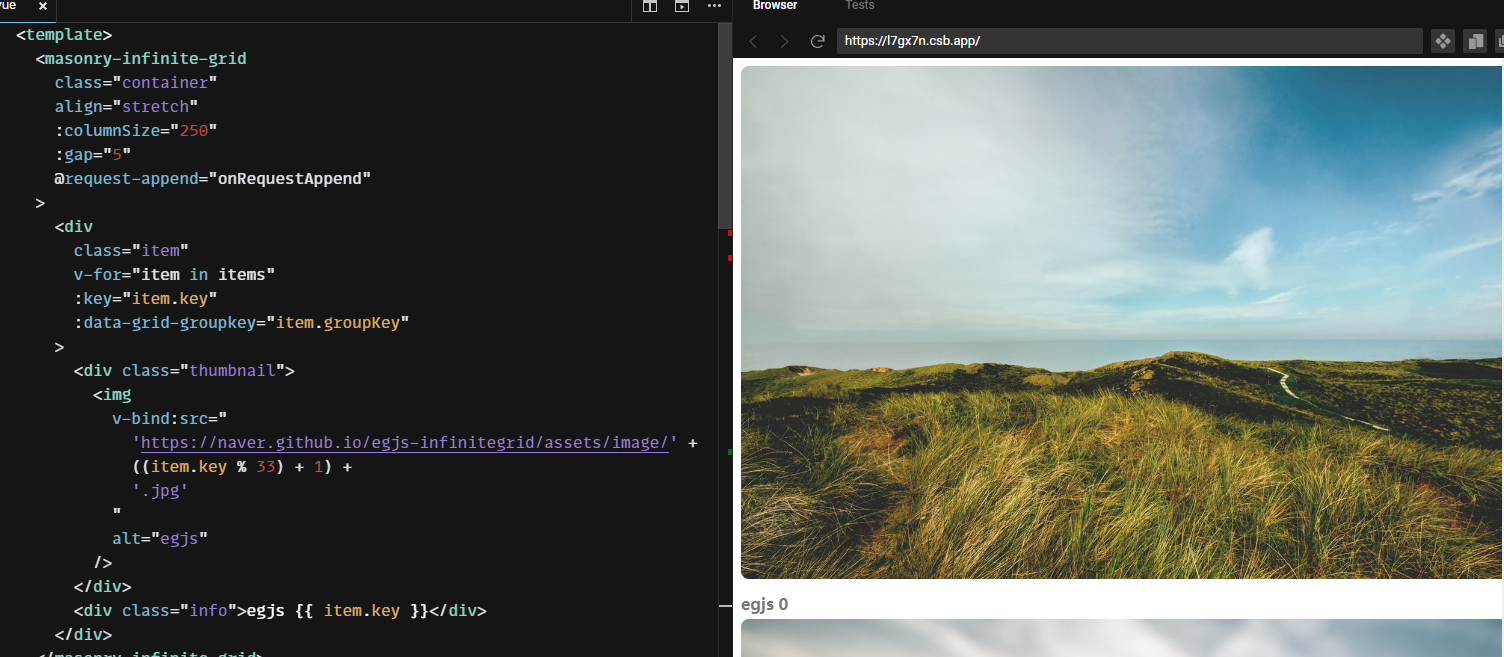
Task: Switch to the Tests tab
Action: [x=859, y=6]
